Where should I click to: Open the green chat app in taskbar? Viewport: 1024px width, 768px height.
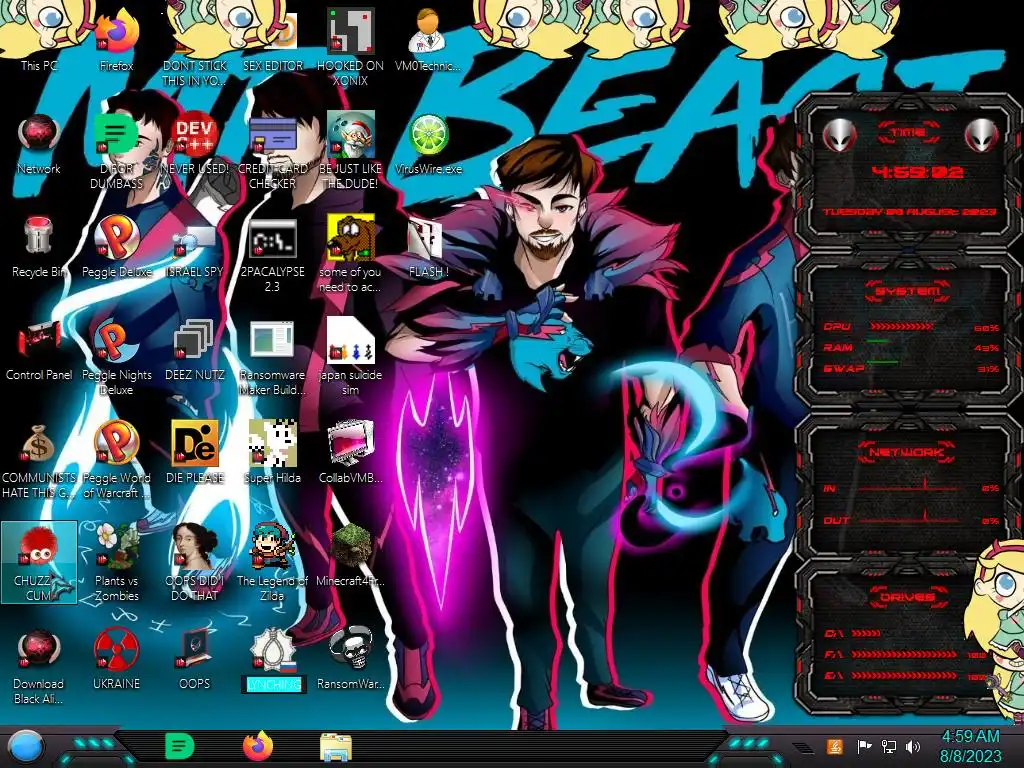click(x=179, y=746)
